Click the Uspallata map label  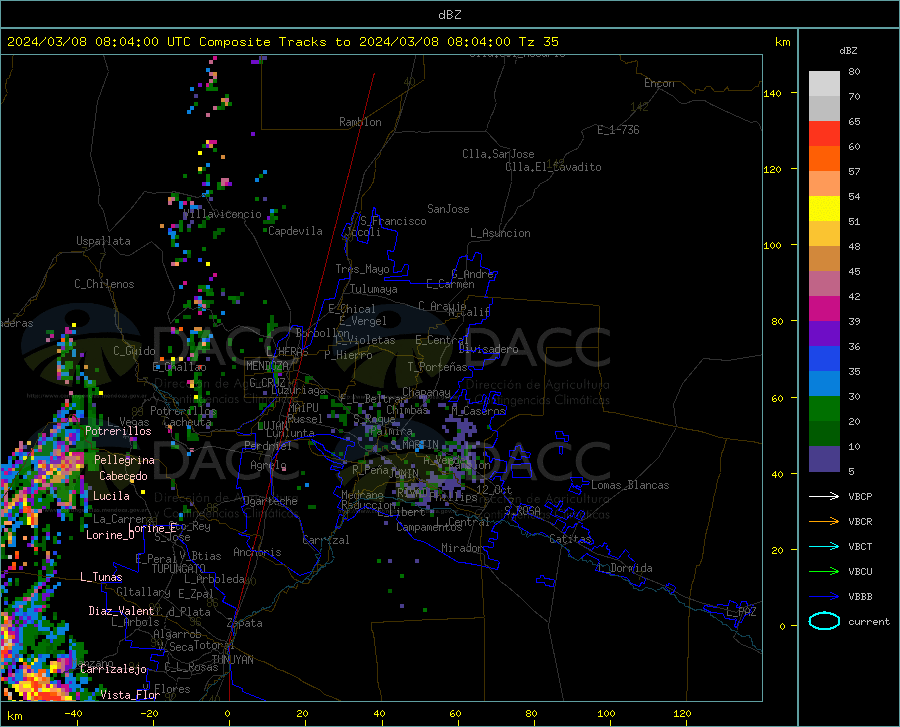click(x=103, y=241)
